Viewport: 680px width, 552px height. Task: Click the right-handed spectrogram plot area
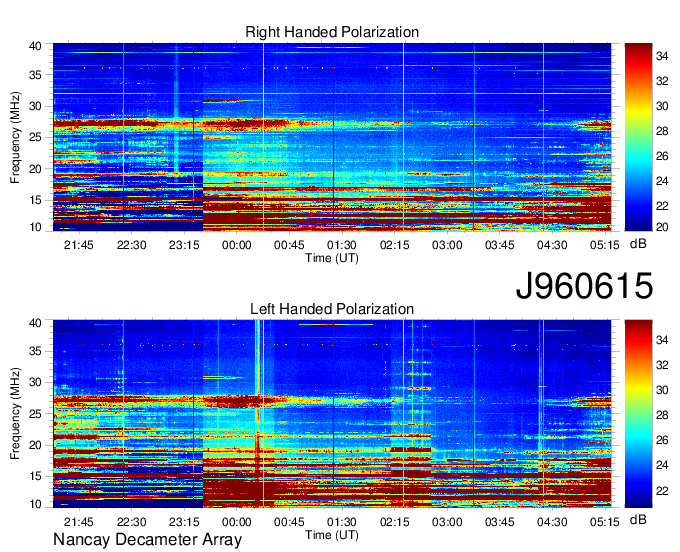332,137
